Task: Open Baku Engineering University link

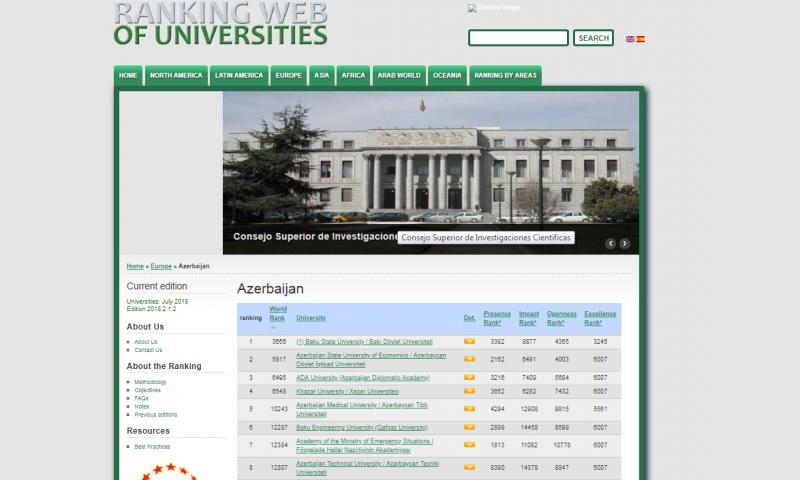Action: pyautogui.click(x=362, y=427)
